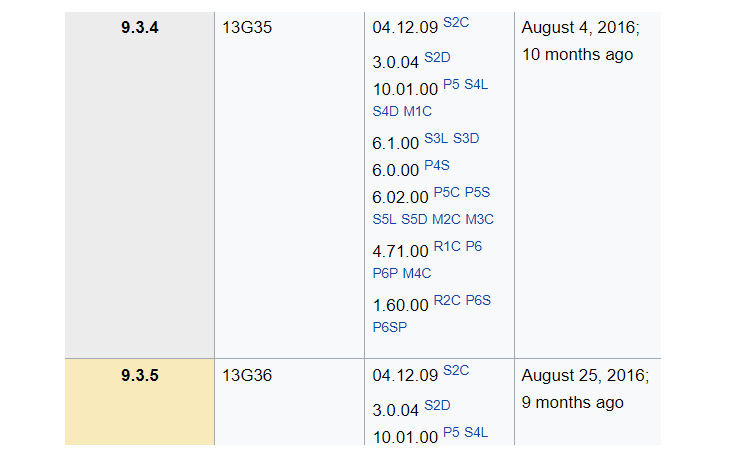Open the S2C link in the 9.3.5 row
Viewport: 735px width, 462px height.
click(455, 370)
